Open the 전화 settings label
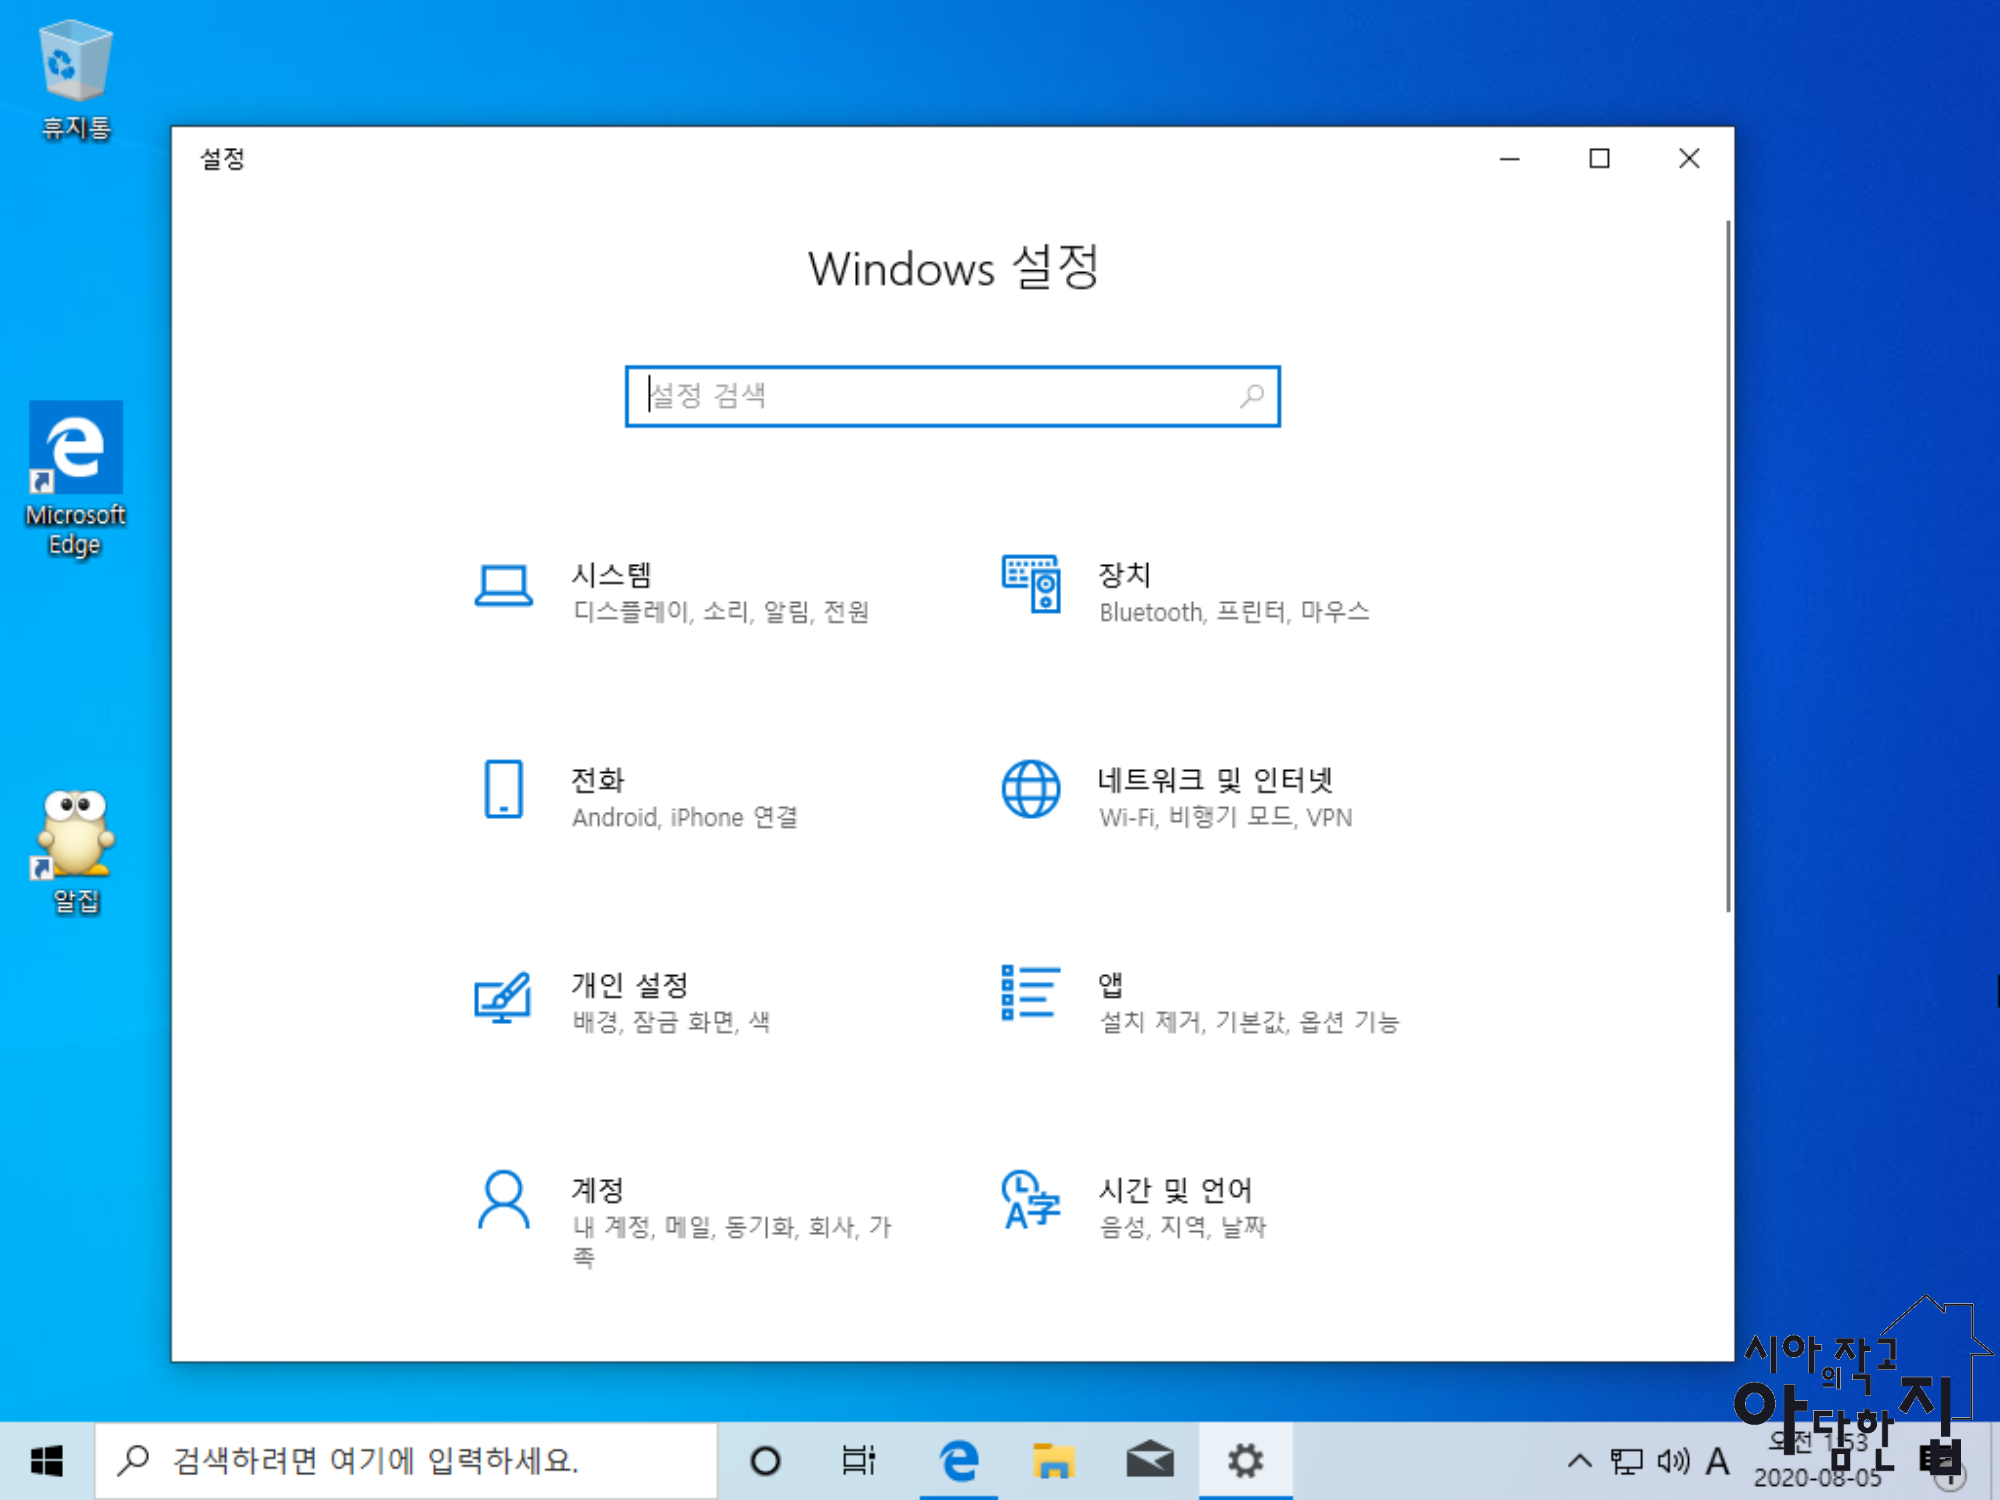This screenshot has height=1500, width=2000. tap(598, 779)
